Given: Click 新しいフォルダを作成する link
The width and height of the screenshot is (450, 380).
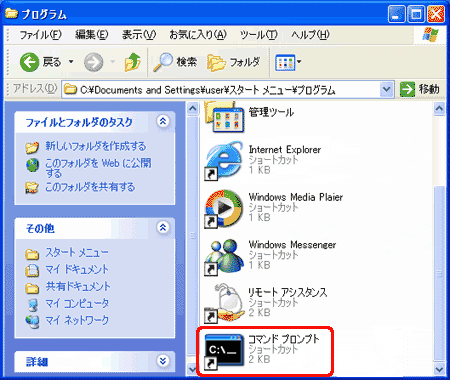Looking at the screenshot, I should pyautogui.click(x=96, y=146).
